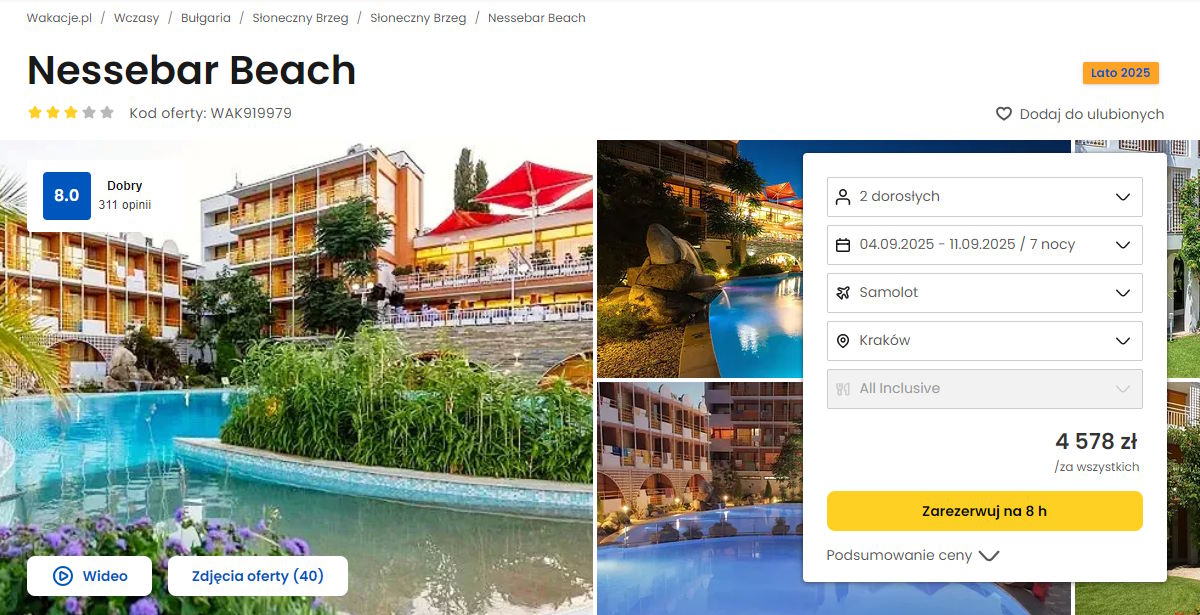Viewport: 1200px width, 615px height.
Task: Click the heart icon for favorites
Action: click(x=1004, y=114)
